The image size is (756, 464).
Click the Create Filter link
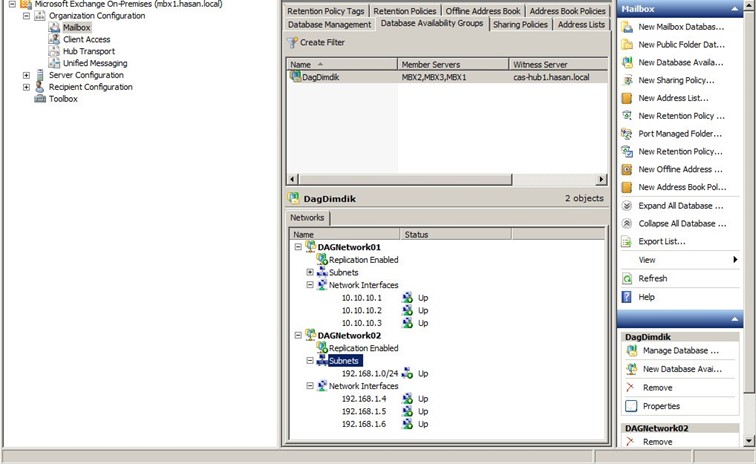click(322, 42)
